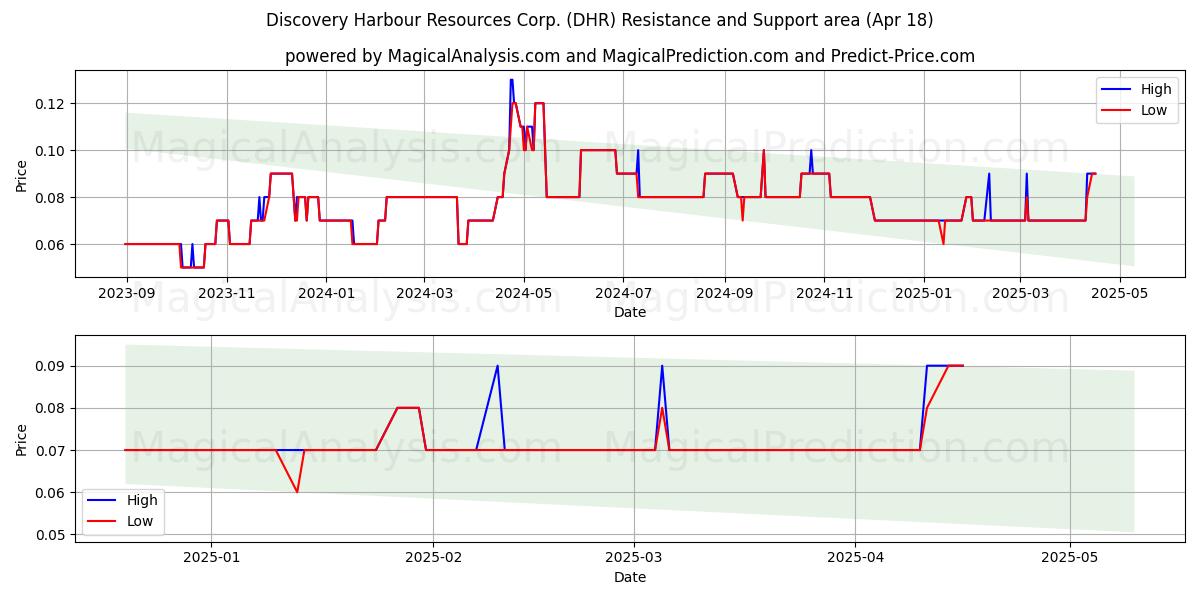The image size is (1200, 600).
Task: Click top chart x-axis label '2024-07'
Action: [x=623, y=294]
